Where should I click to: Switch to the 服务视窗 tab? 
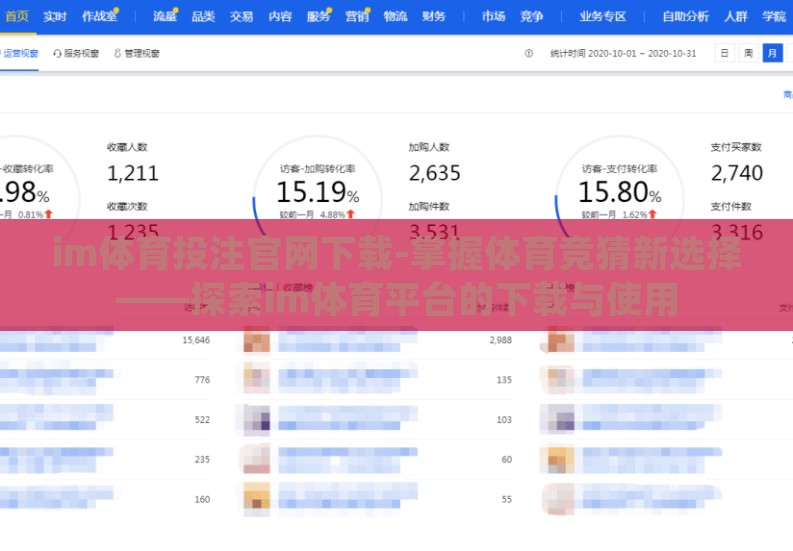coord(81,53)
